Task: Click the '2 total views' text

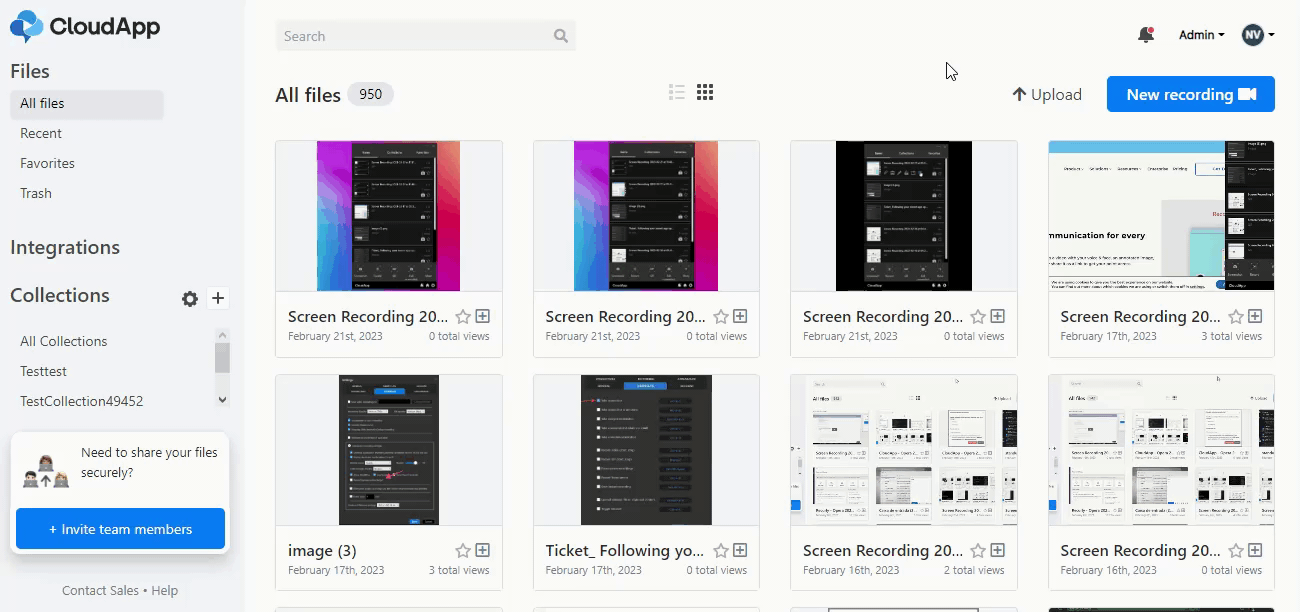Action: (x=974, y=571)
